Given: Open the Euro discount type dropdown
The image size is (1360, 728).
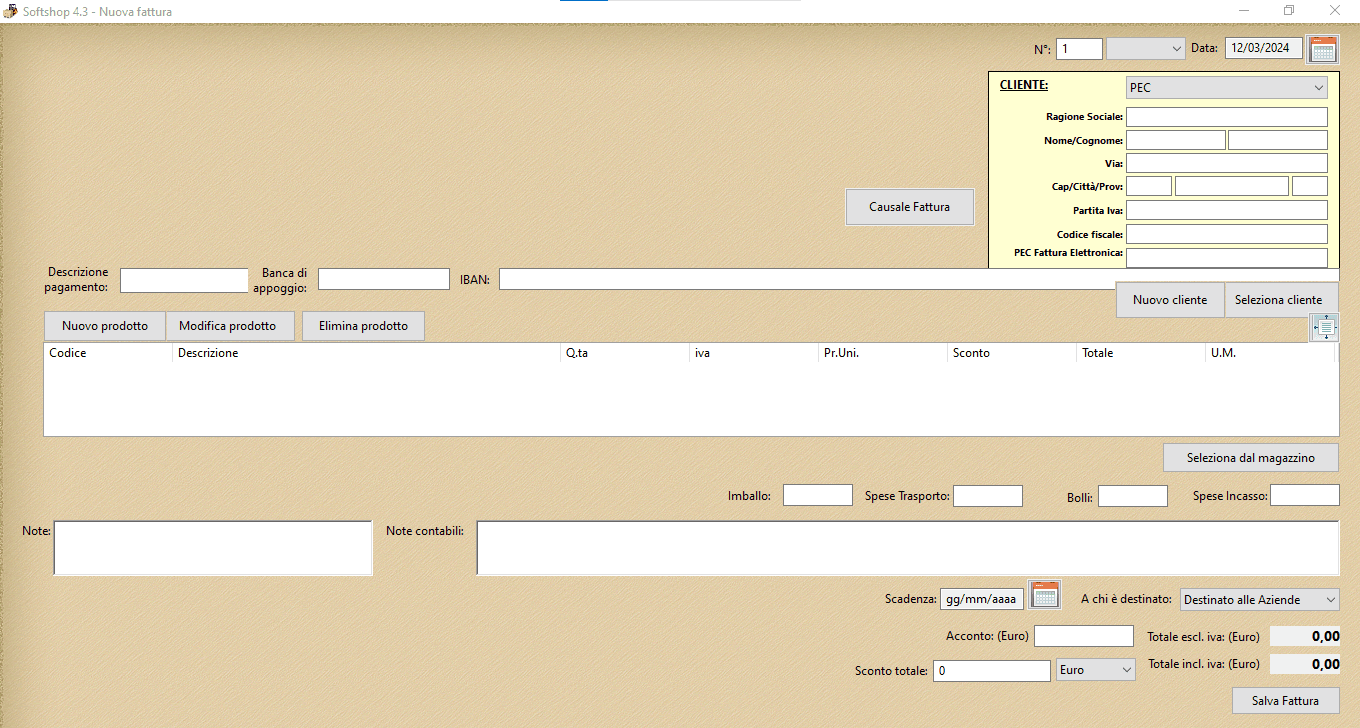Looking at the screenshot, I should coord(1095,669).
